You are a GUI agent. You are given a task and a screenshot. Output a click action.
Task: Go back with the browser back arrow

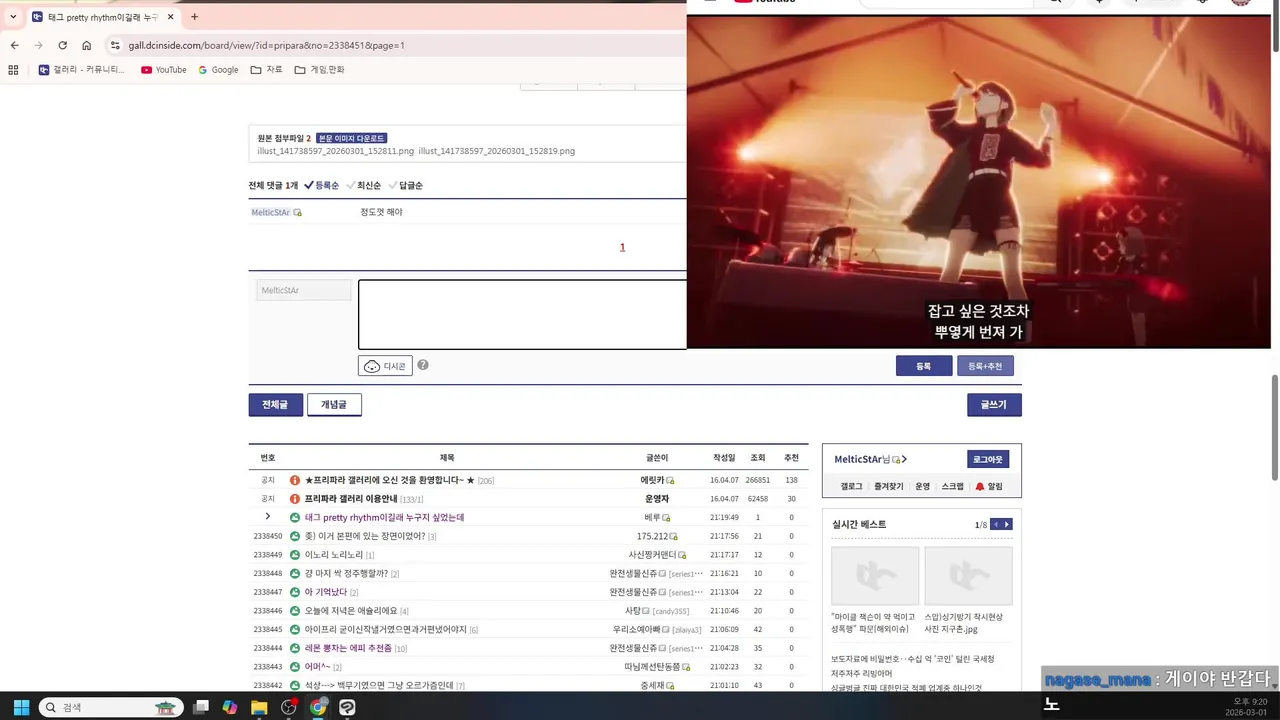tap(14, 45)
